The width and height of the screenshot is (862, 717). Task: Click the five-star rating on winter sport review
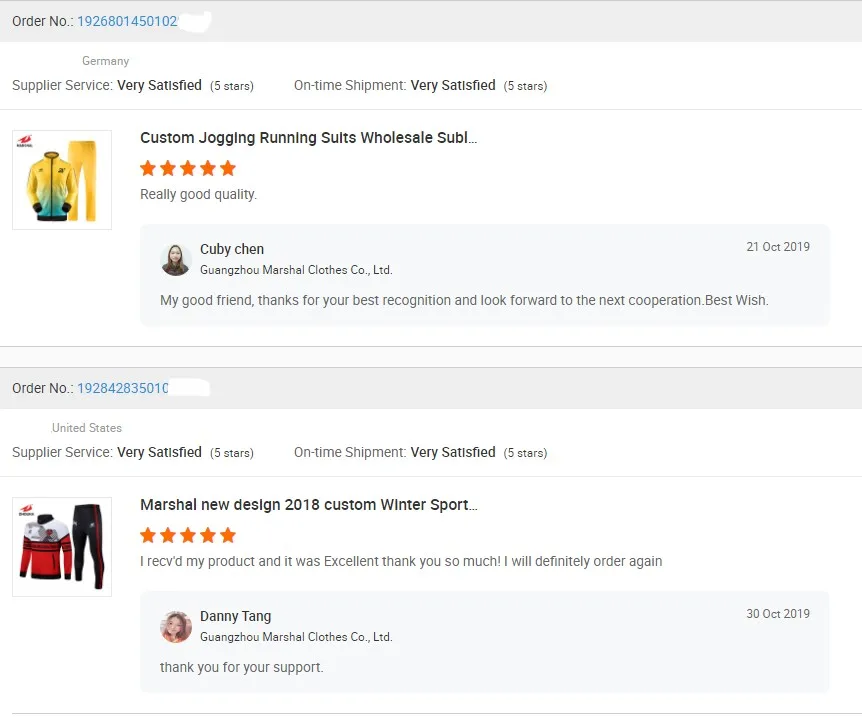pos(188,535)
